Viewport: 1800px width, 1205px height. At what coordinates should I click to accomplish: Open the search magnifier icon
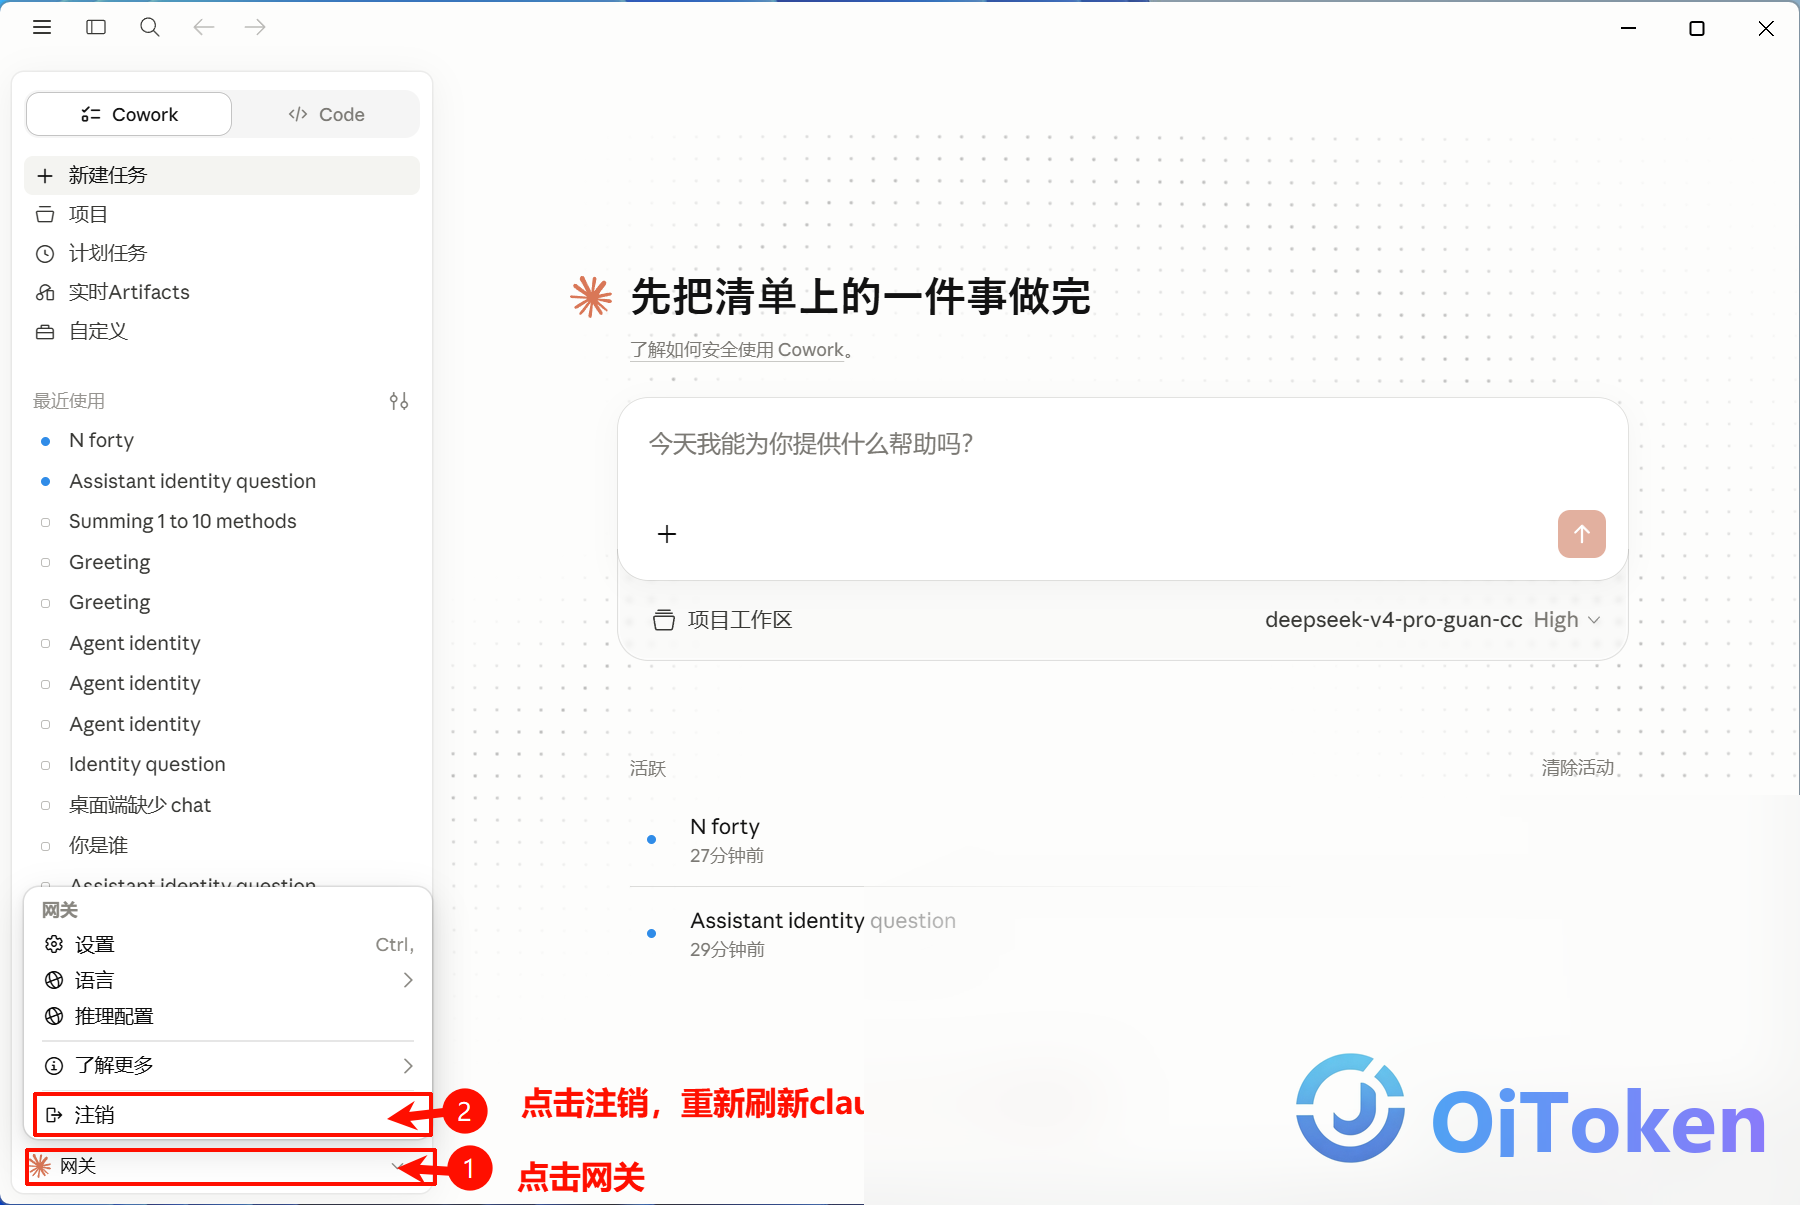(150, 27)
